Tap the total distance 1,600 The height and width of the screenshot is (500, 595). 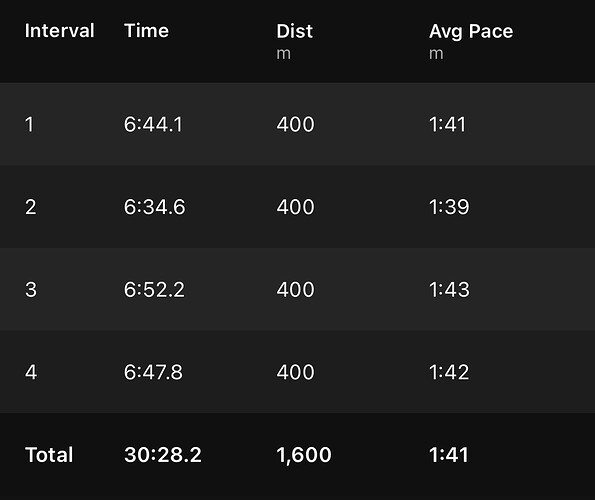304,455
